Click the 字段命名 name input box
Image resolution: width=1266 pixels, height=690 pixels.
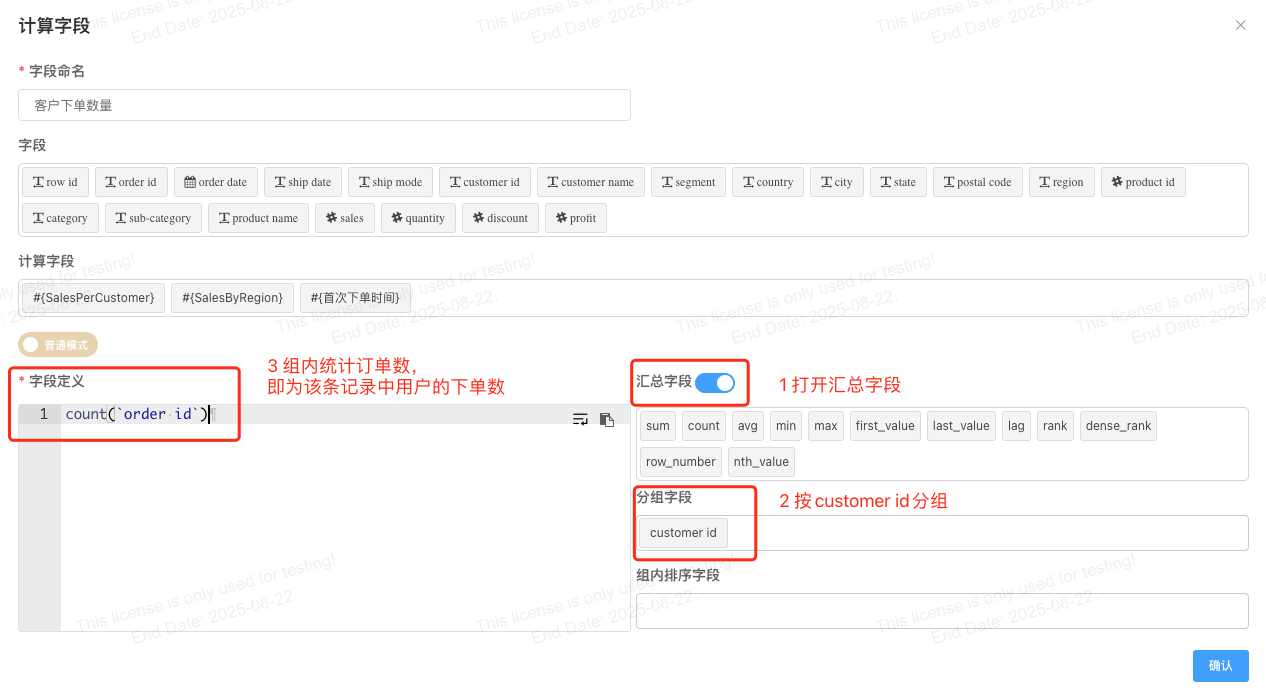click(324, 105)
